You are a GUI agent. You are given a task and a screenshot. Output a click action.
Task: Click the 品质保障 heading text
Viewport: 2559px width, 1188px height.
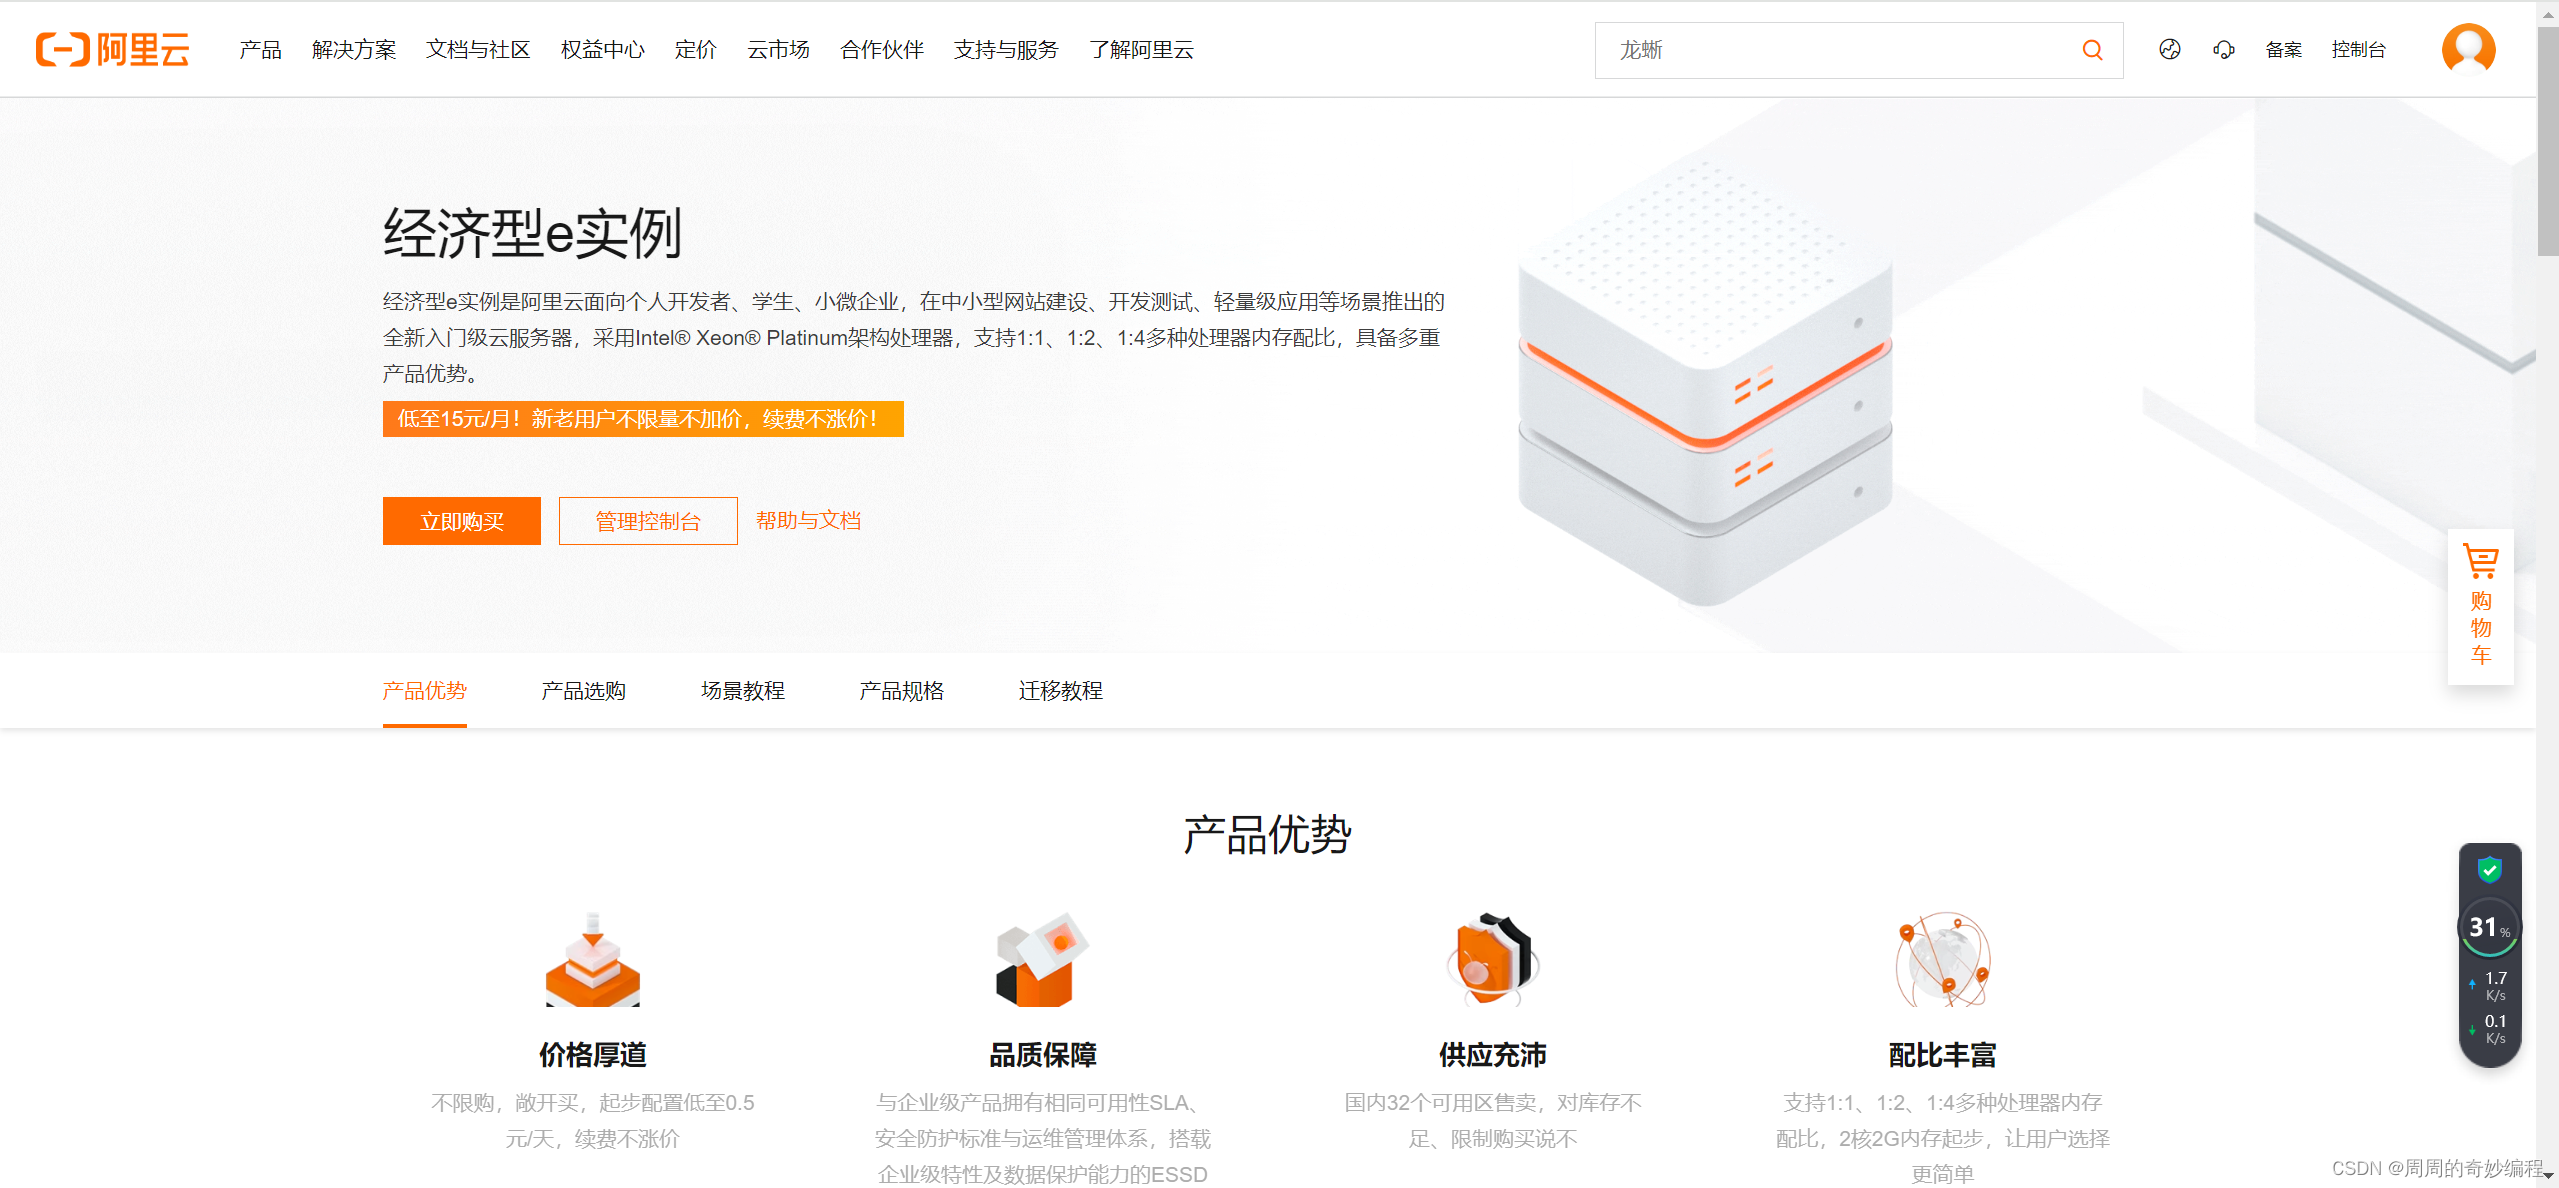point(1042,1055)
